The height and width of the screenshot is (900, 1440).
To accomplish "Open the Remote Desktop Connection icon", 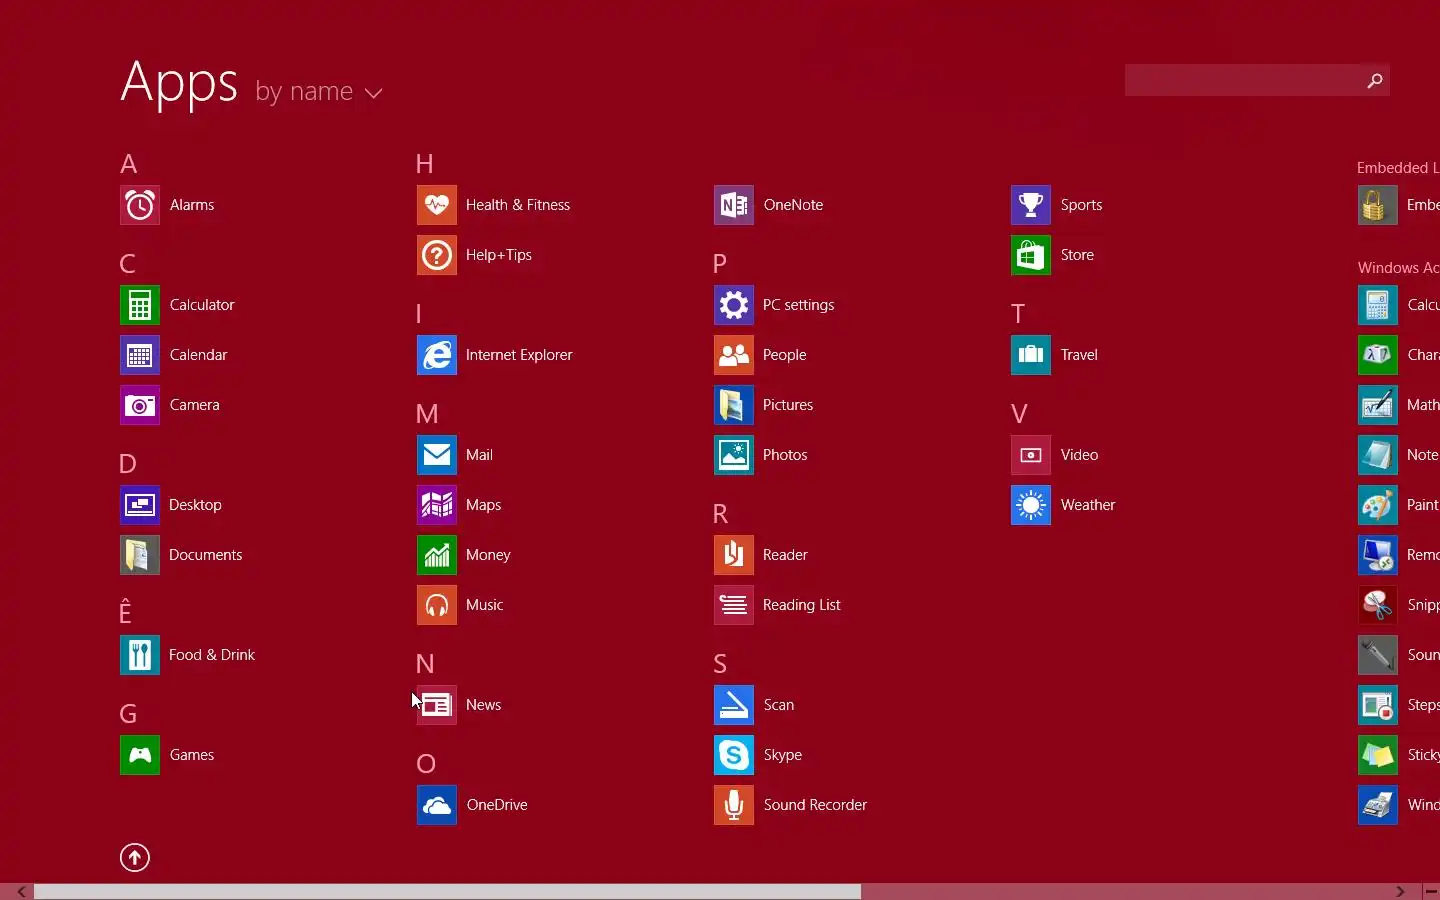I will point(1378,555).
